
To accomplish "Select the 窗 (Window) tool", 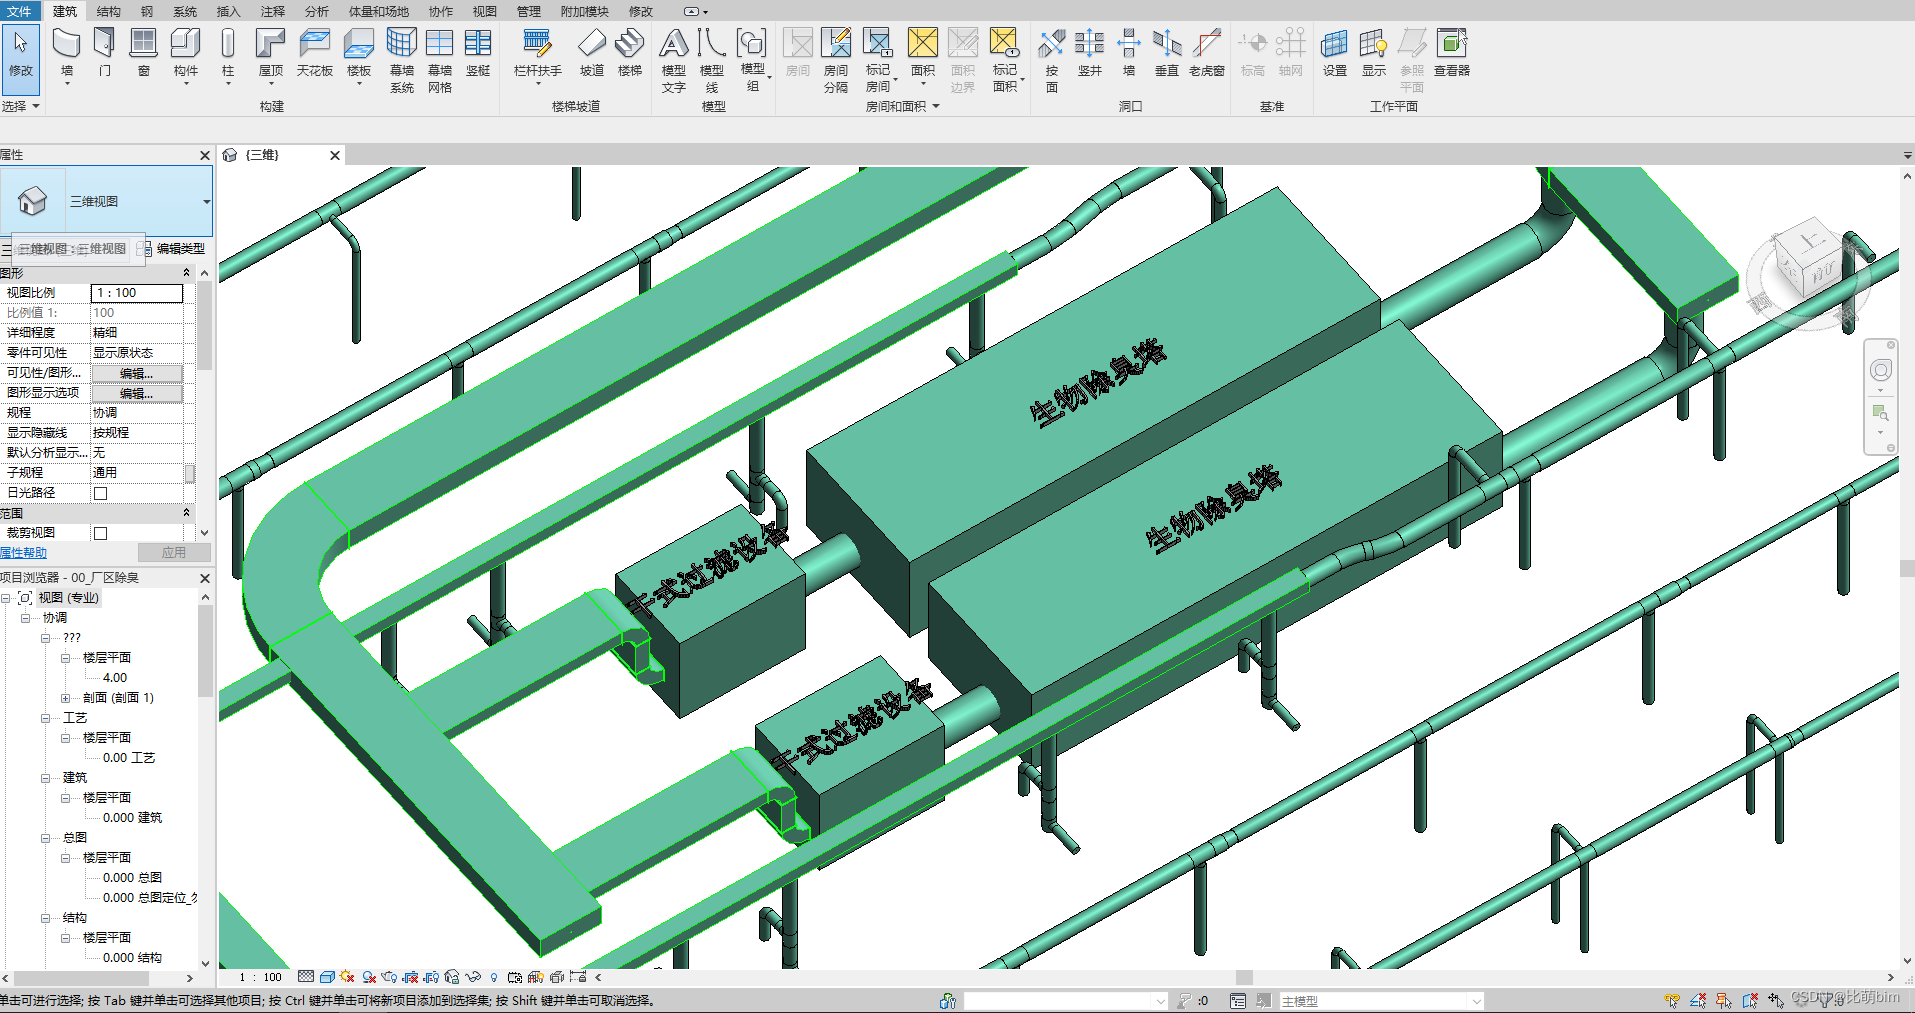I will (144, 54).
